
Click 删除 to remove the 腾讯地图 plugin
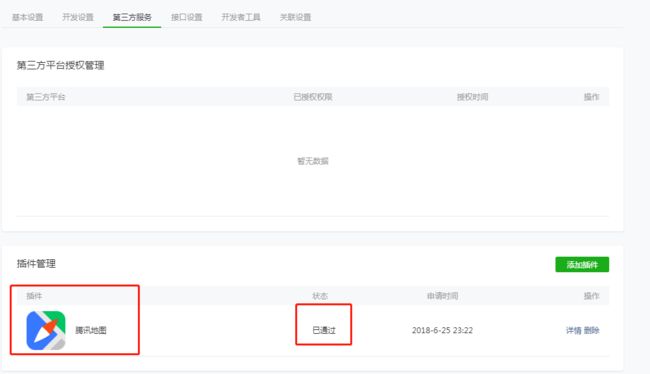click(592, 330)
